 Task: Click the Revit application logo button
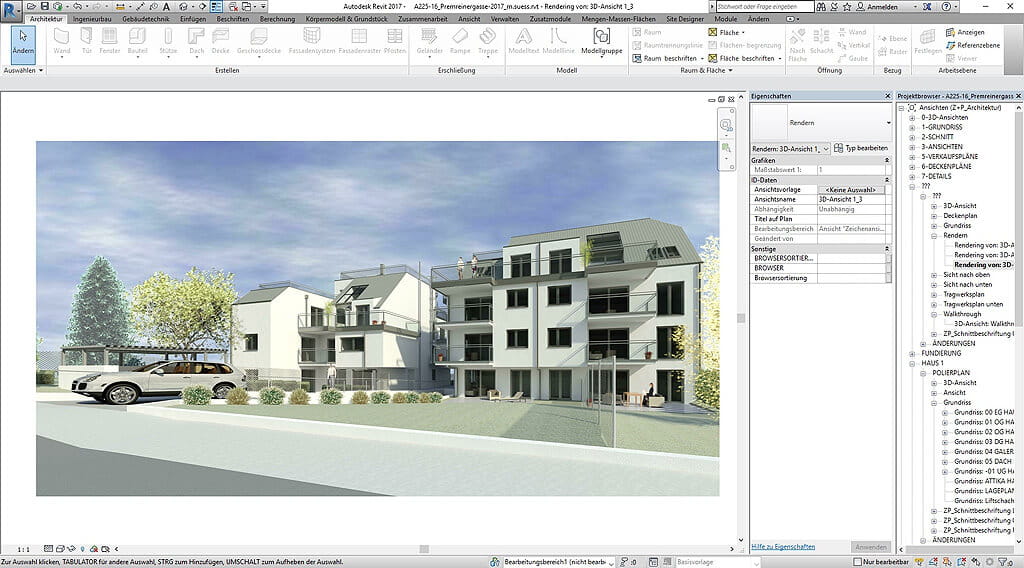[12, 8]
